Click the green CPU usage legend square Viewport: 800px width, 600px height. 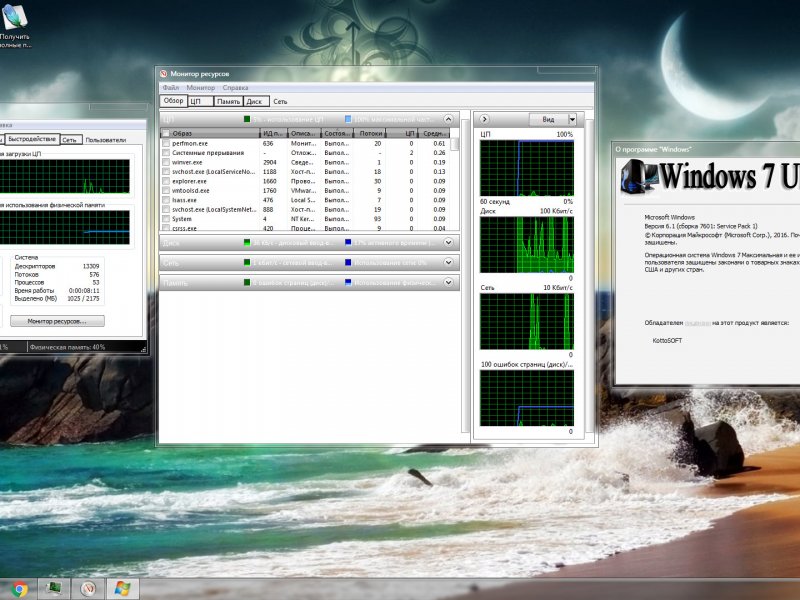click(247, 119)
